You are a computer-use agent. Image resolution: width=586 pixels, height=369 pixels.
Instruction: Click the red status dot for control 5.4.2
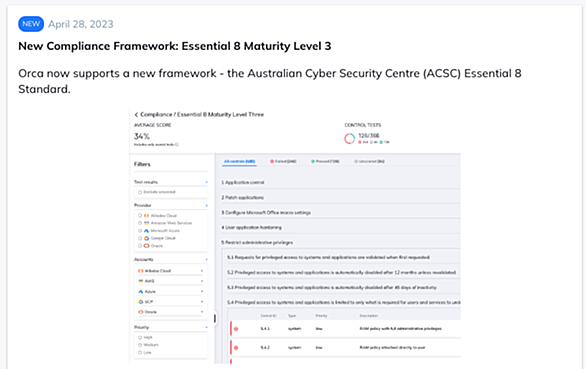(236, 348)
